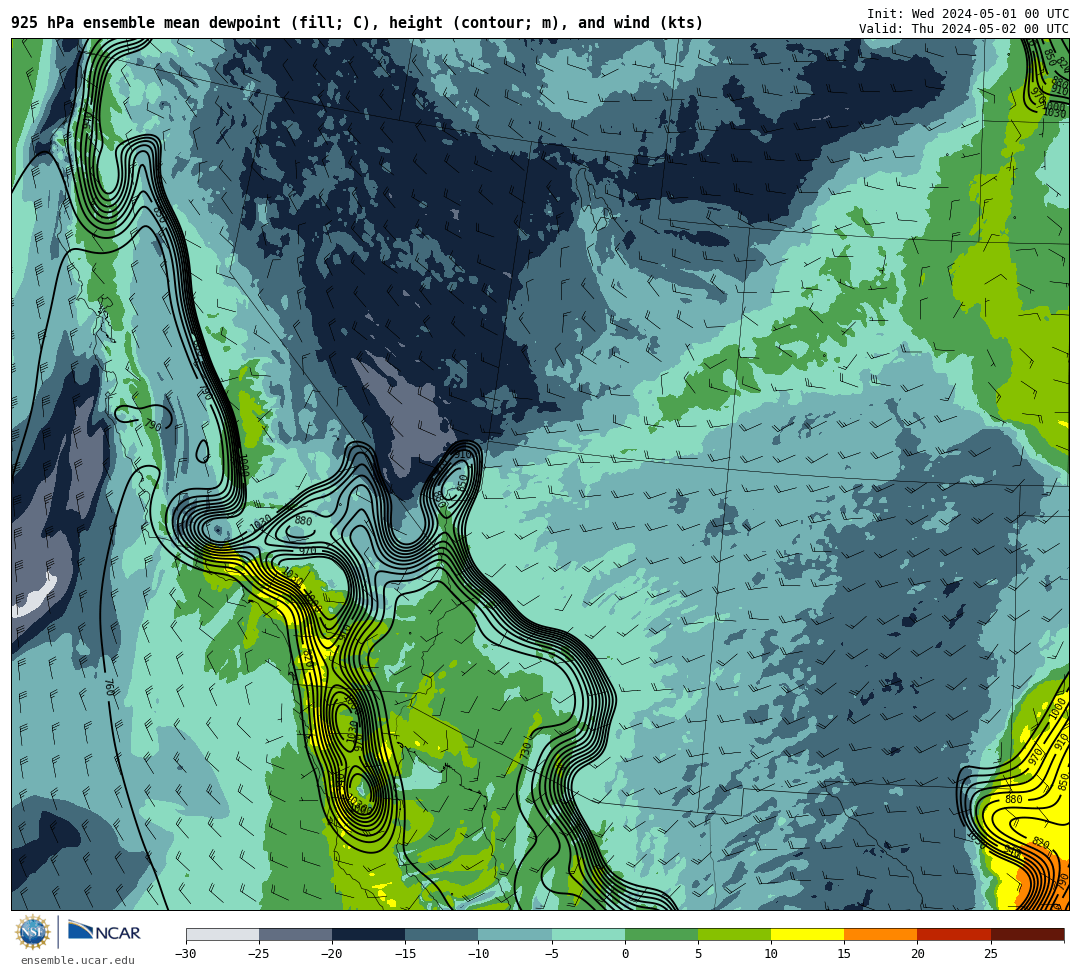Click the '0' colorbar tick label
1080x973 pixels.
pos(625,954)
